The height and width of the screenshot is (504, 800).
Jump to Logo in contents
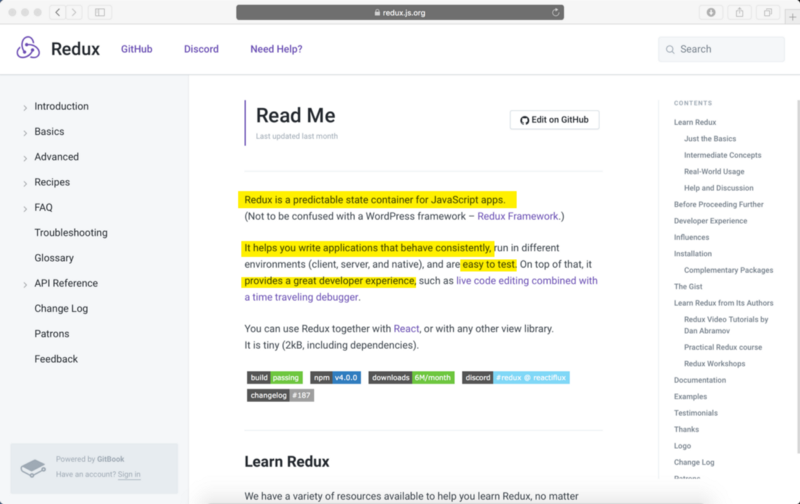pyautogui.click(x=682, y=446)
